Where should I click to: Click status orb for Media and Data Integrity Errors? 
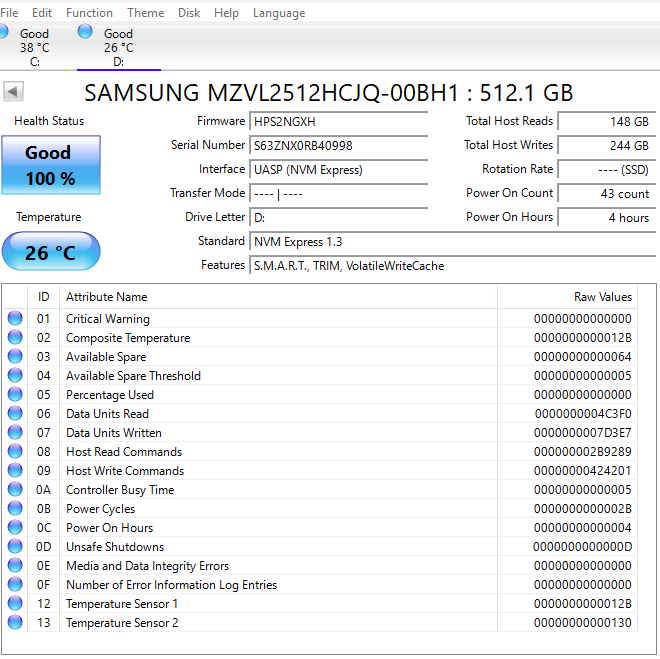(x=15, y=565)
